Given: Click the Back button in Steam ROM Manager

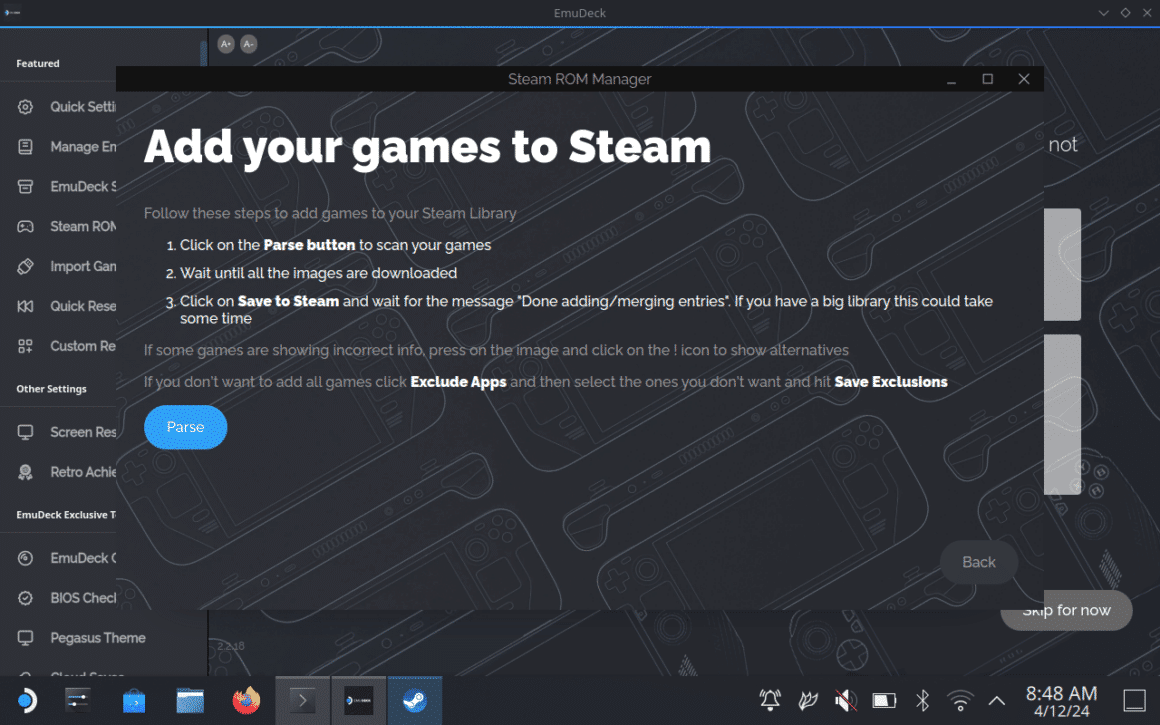Looking at the screenshot, I should [x=978, y=562].
